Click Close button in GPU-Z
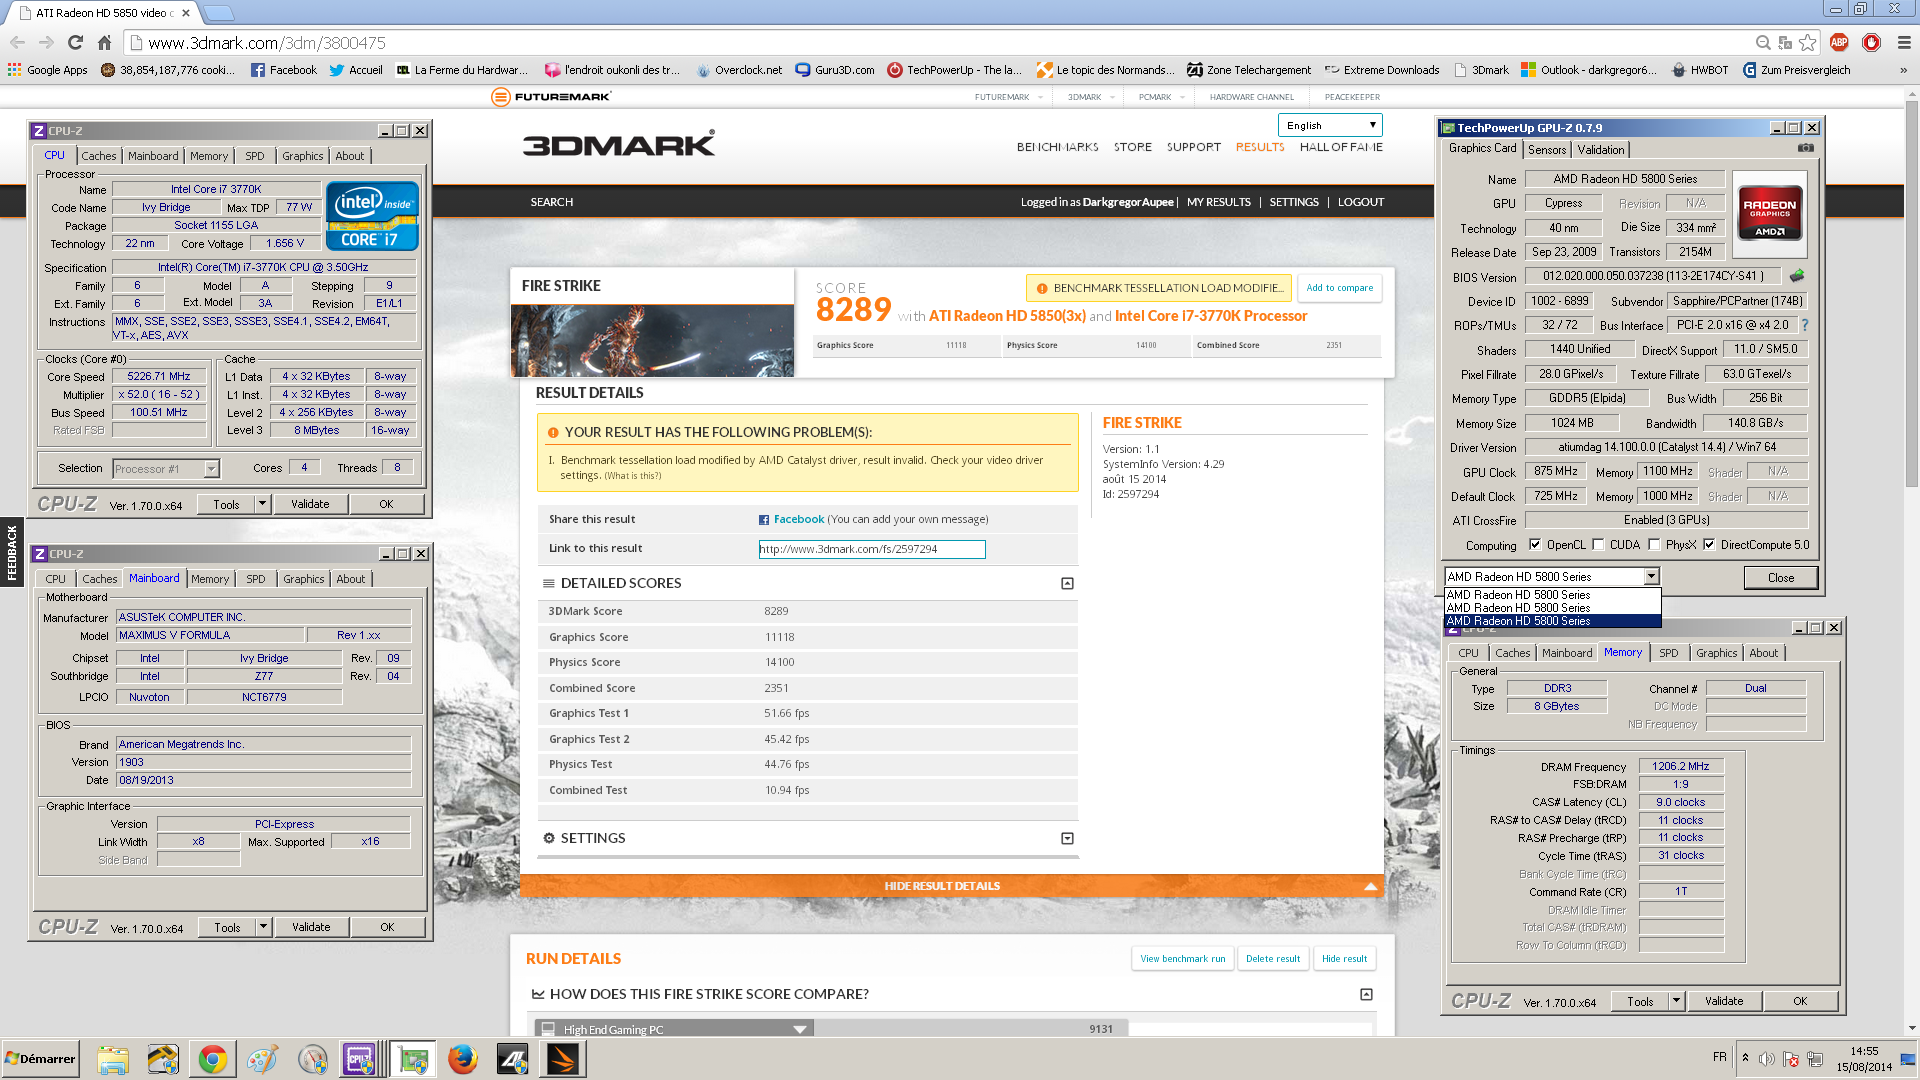 coord(1781,577)
